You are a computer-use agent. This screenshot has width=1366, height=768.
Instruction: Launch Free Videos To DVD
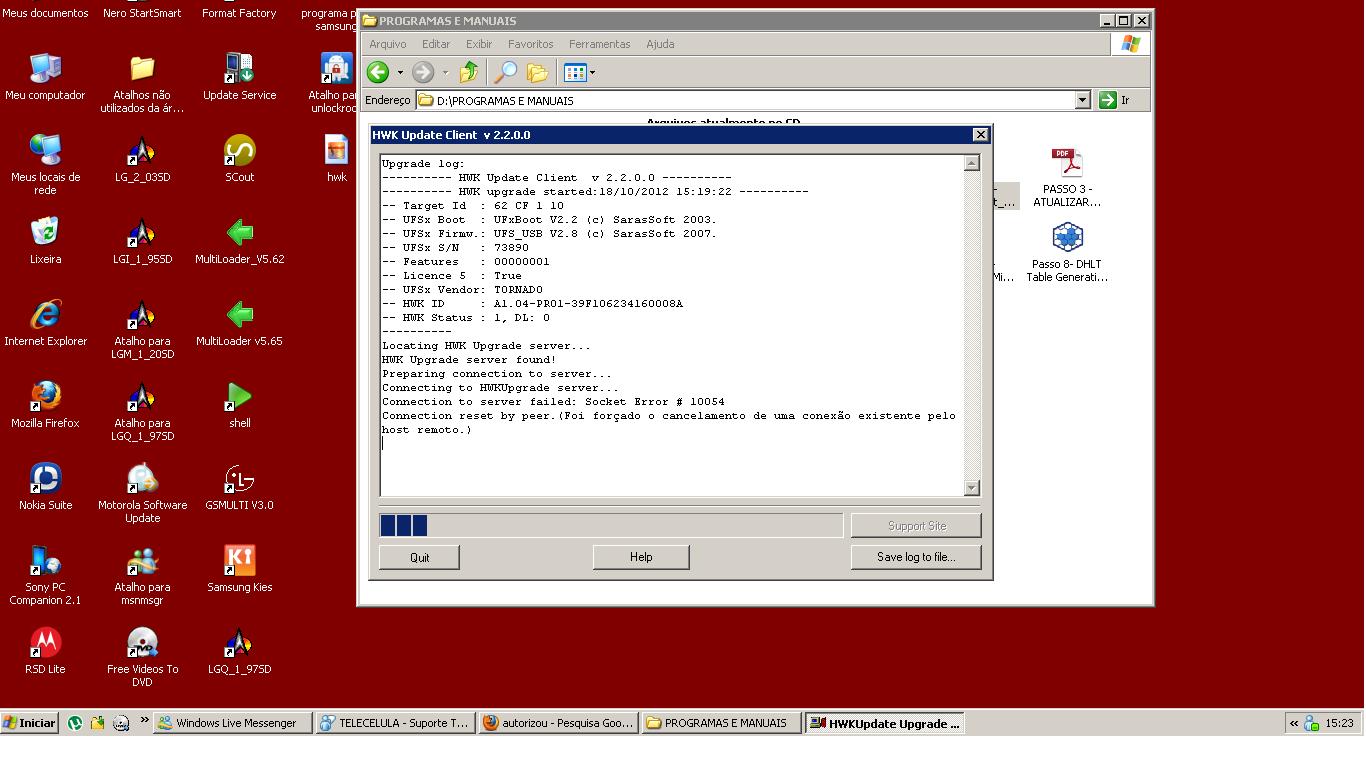coord(142,657)
